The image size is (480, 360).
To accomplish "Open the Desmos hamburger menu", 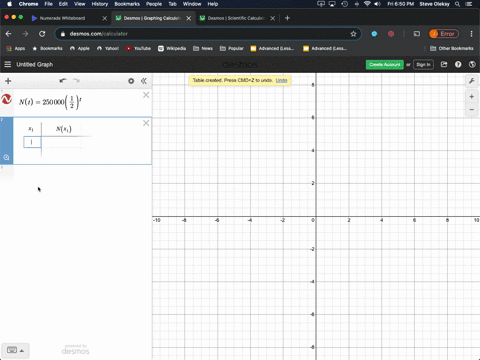I will 8,64.
